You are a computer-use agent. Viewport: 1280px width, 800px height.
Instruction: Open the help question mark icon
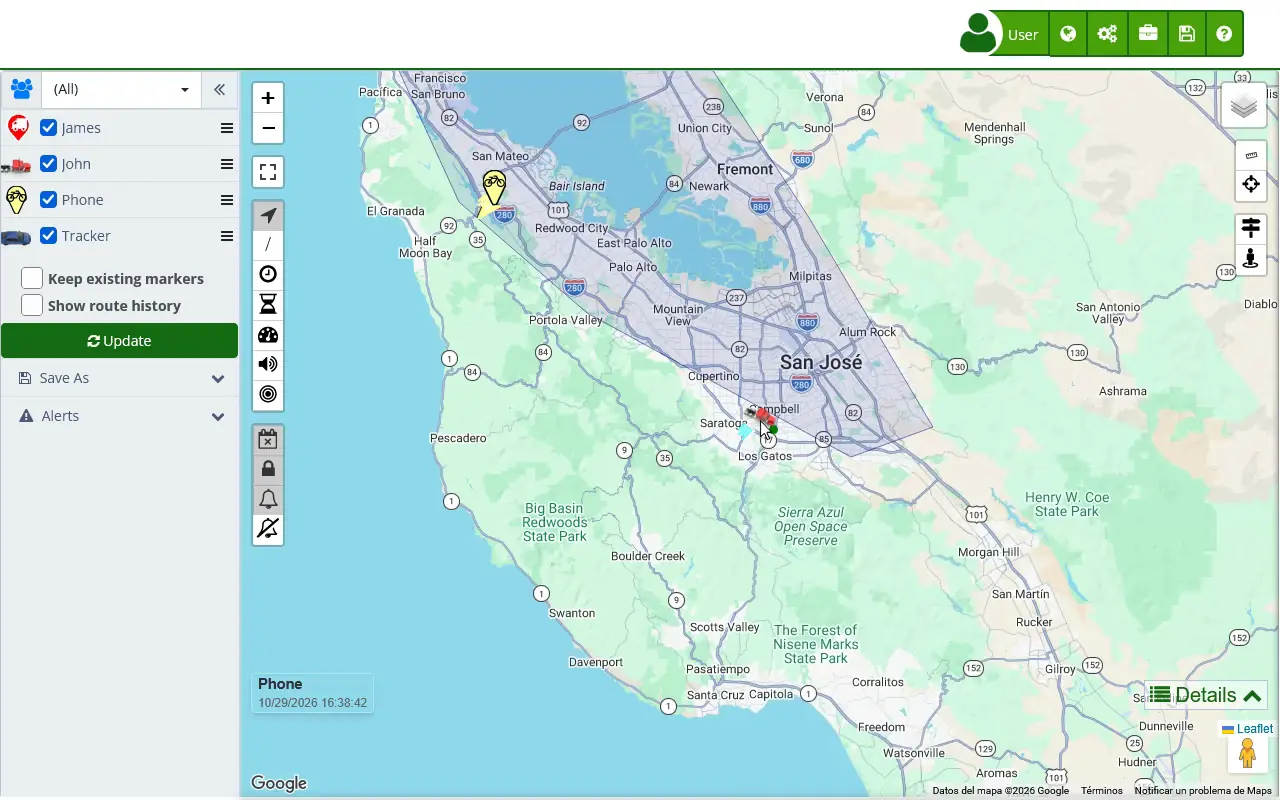pyautogui.click(x=1224, y=34)
